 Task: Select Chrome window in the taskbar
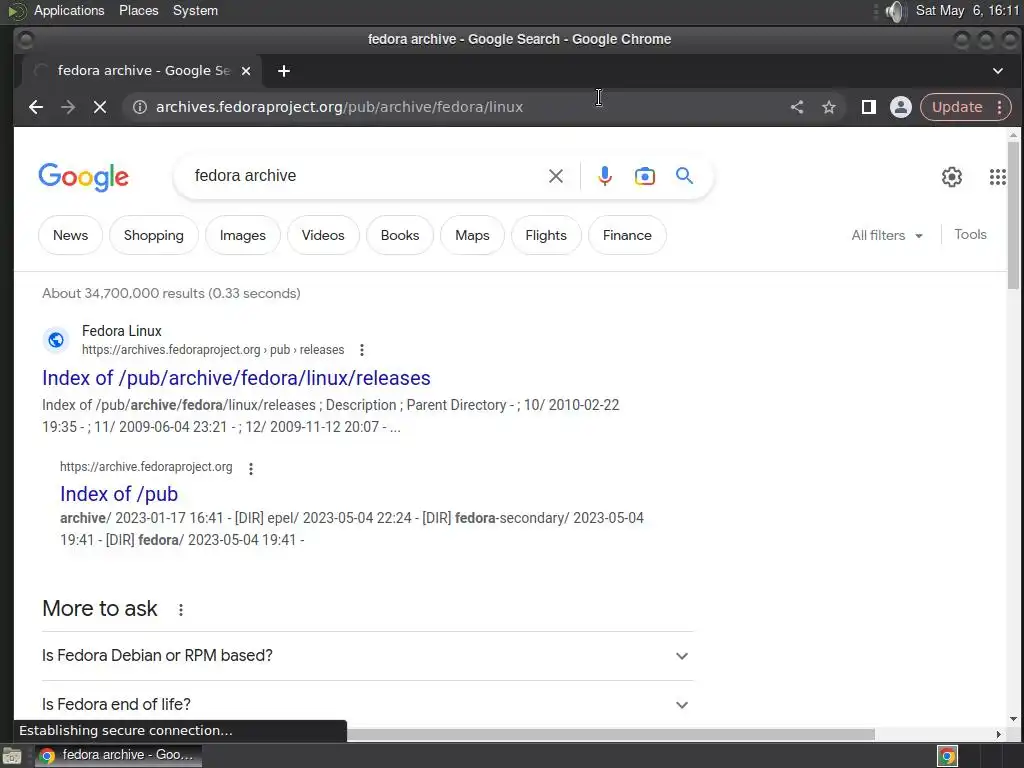[x=118, y=755]
